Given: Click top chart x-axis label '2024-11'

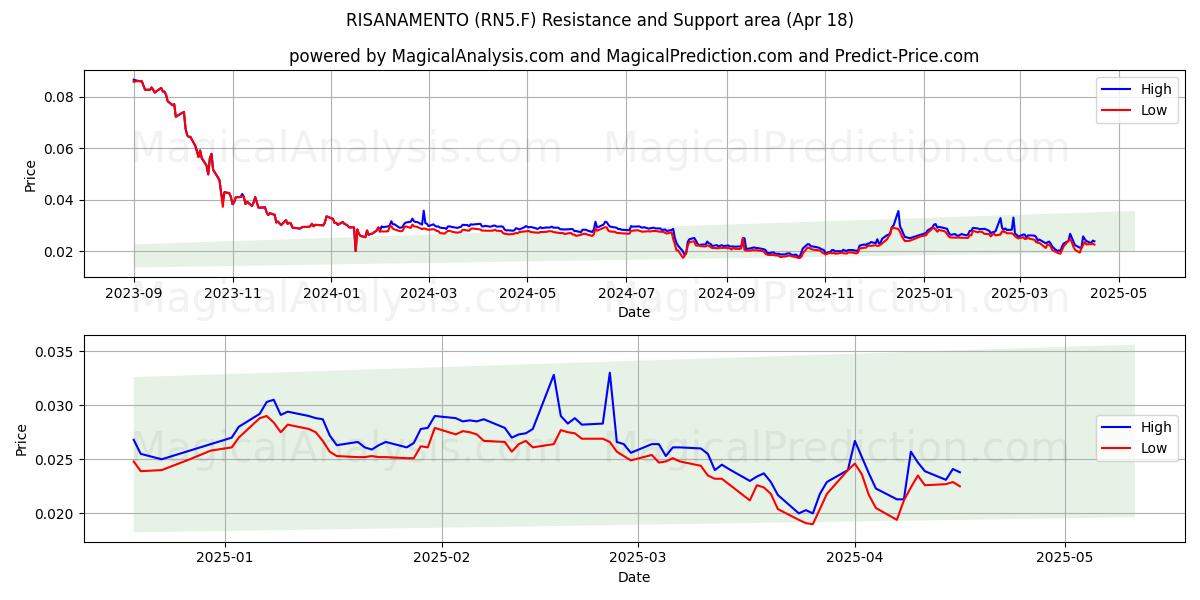Looking at the screenshot, I should [825, 293].
